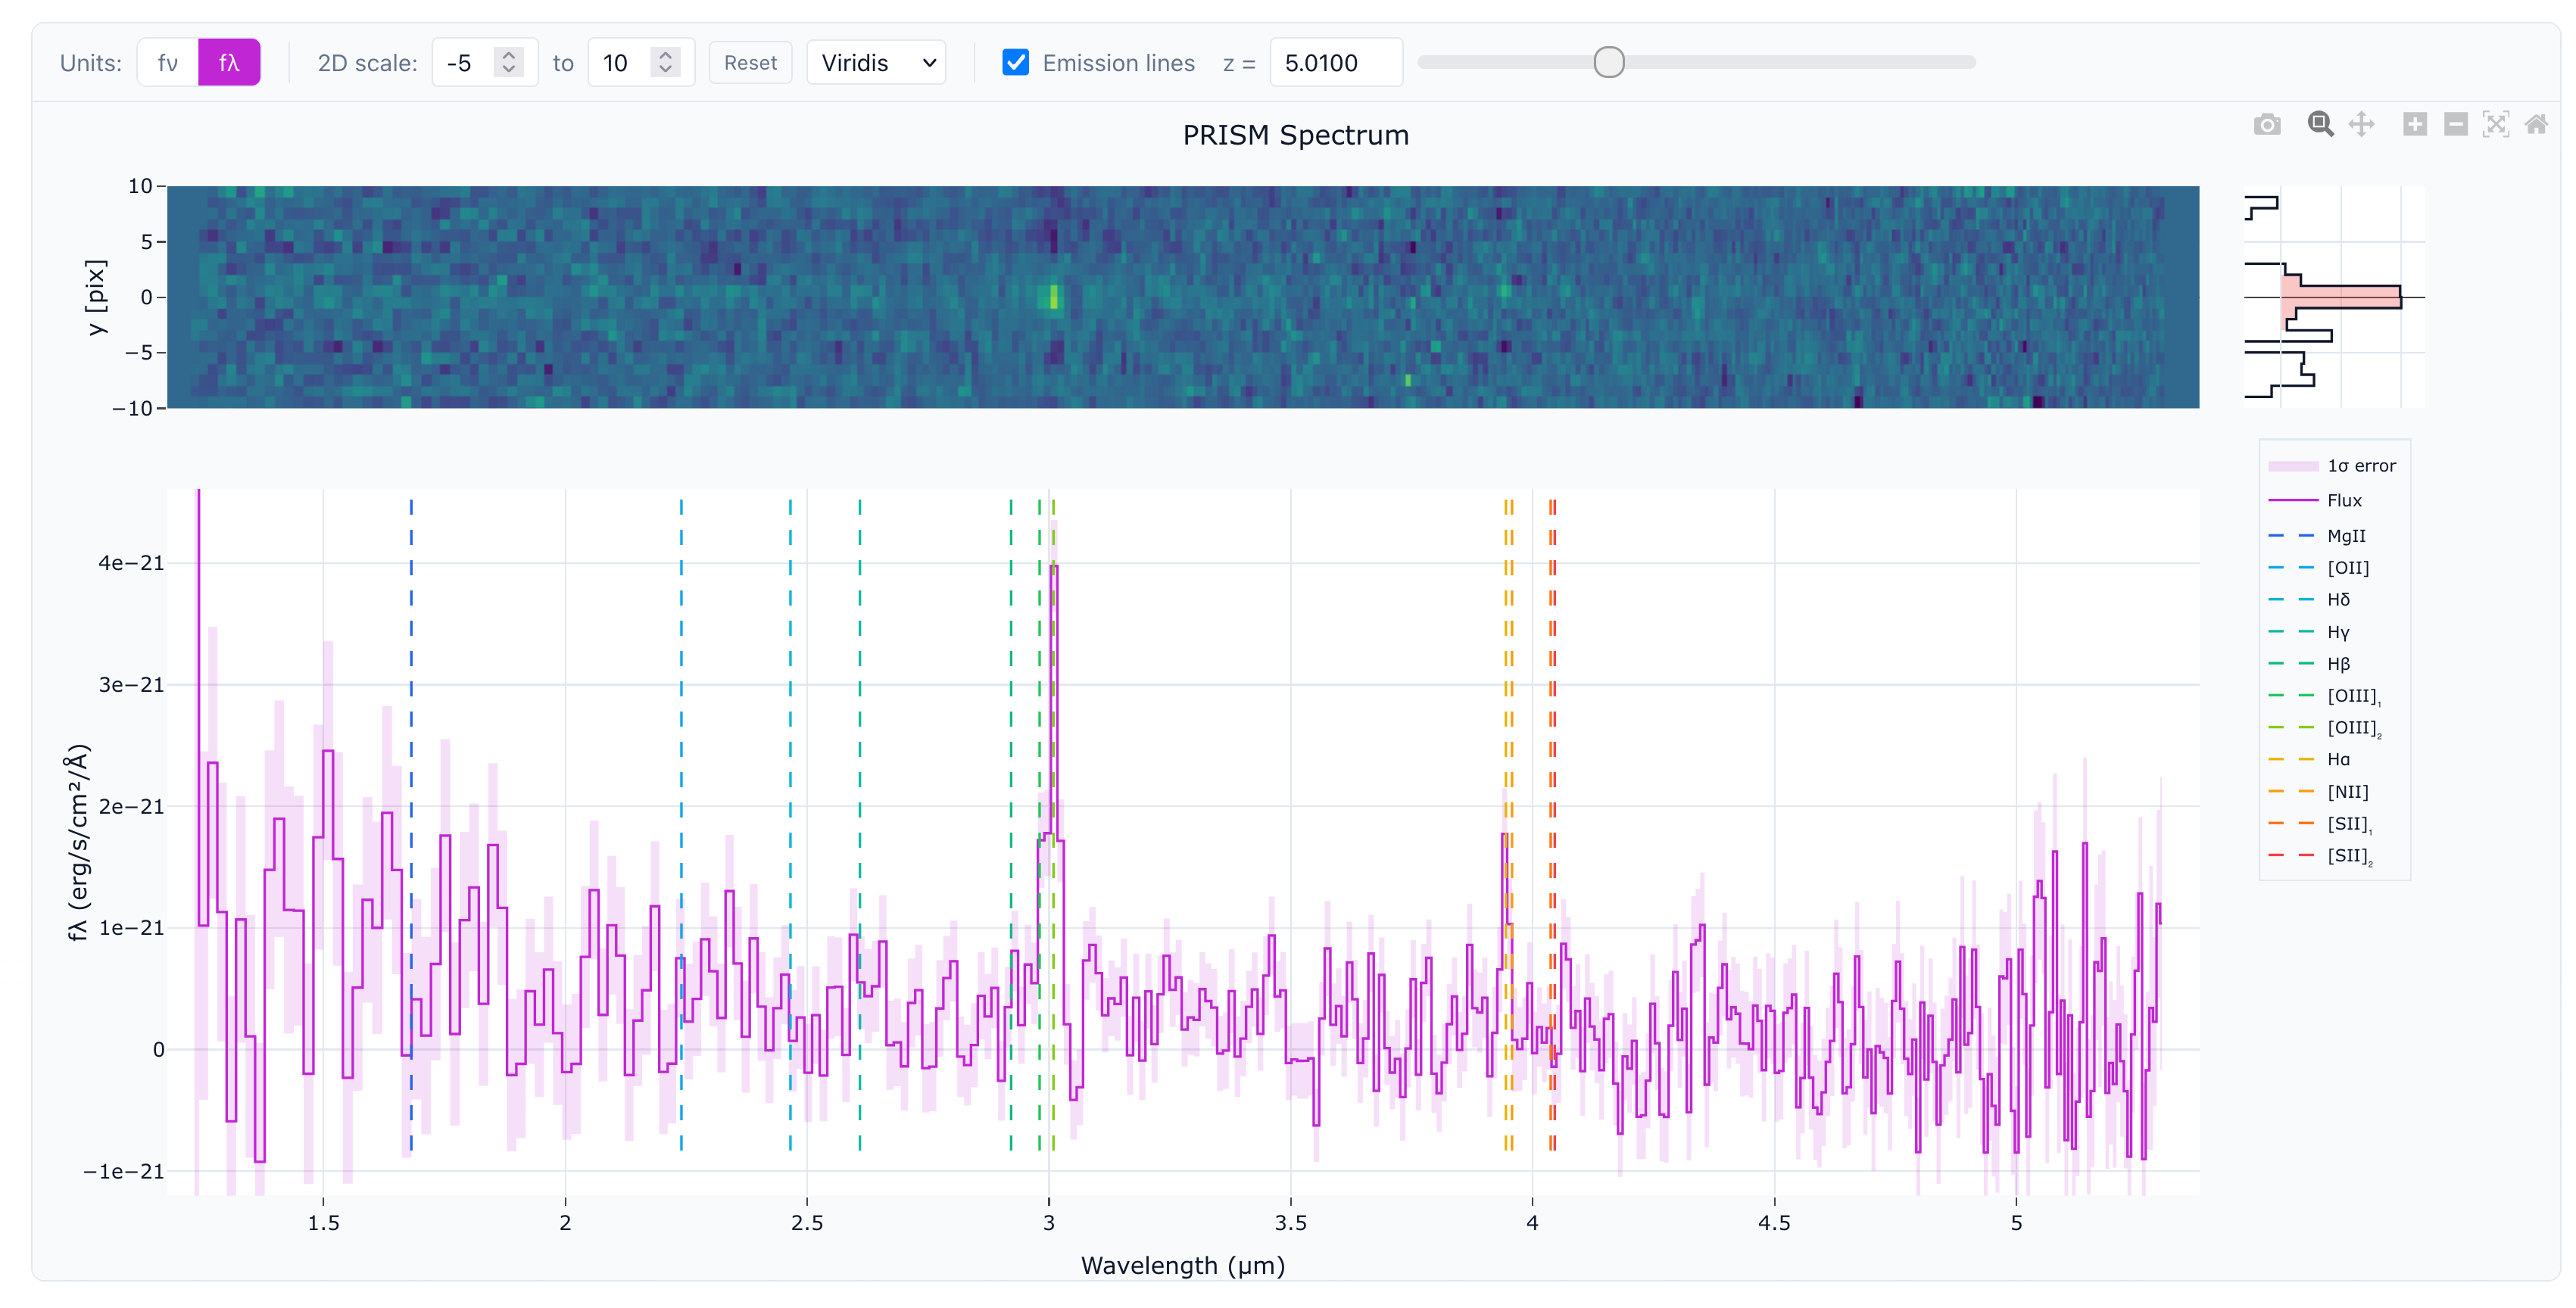Click the redshift value input field
2576x1308 pixels.
1336,62
